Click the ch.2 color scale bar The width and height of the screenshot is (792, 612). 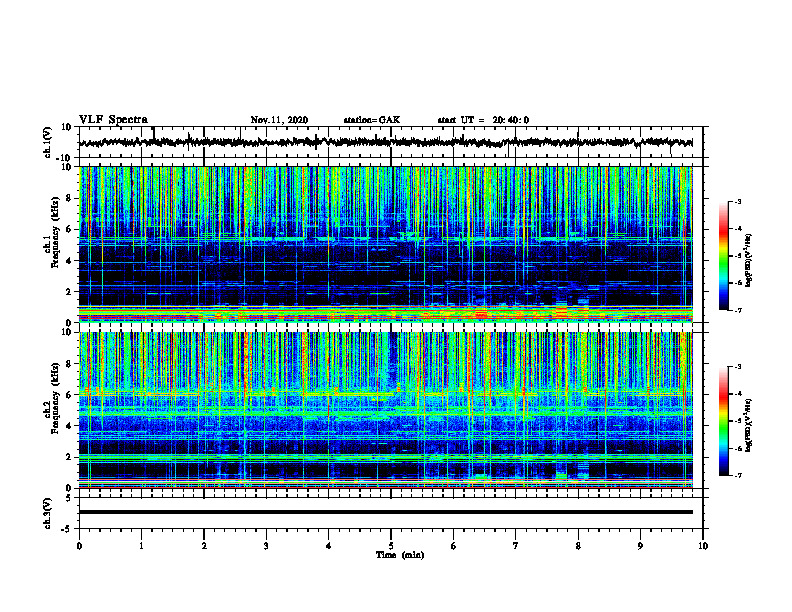pos(723,421)
